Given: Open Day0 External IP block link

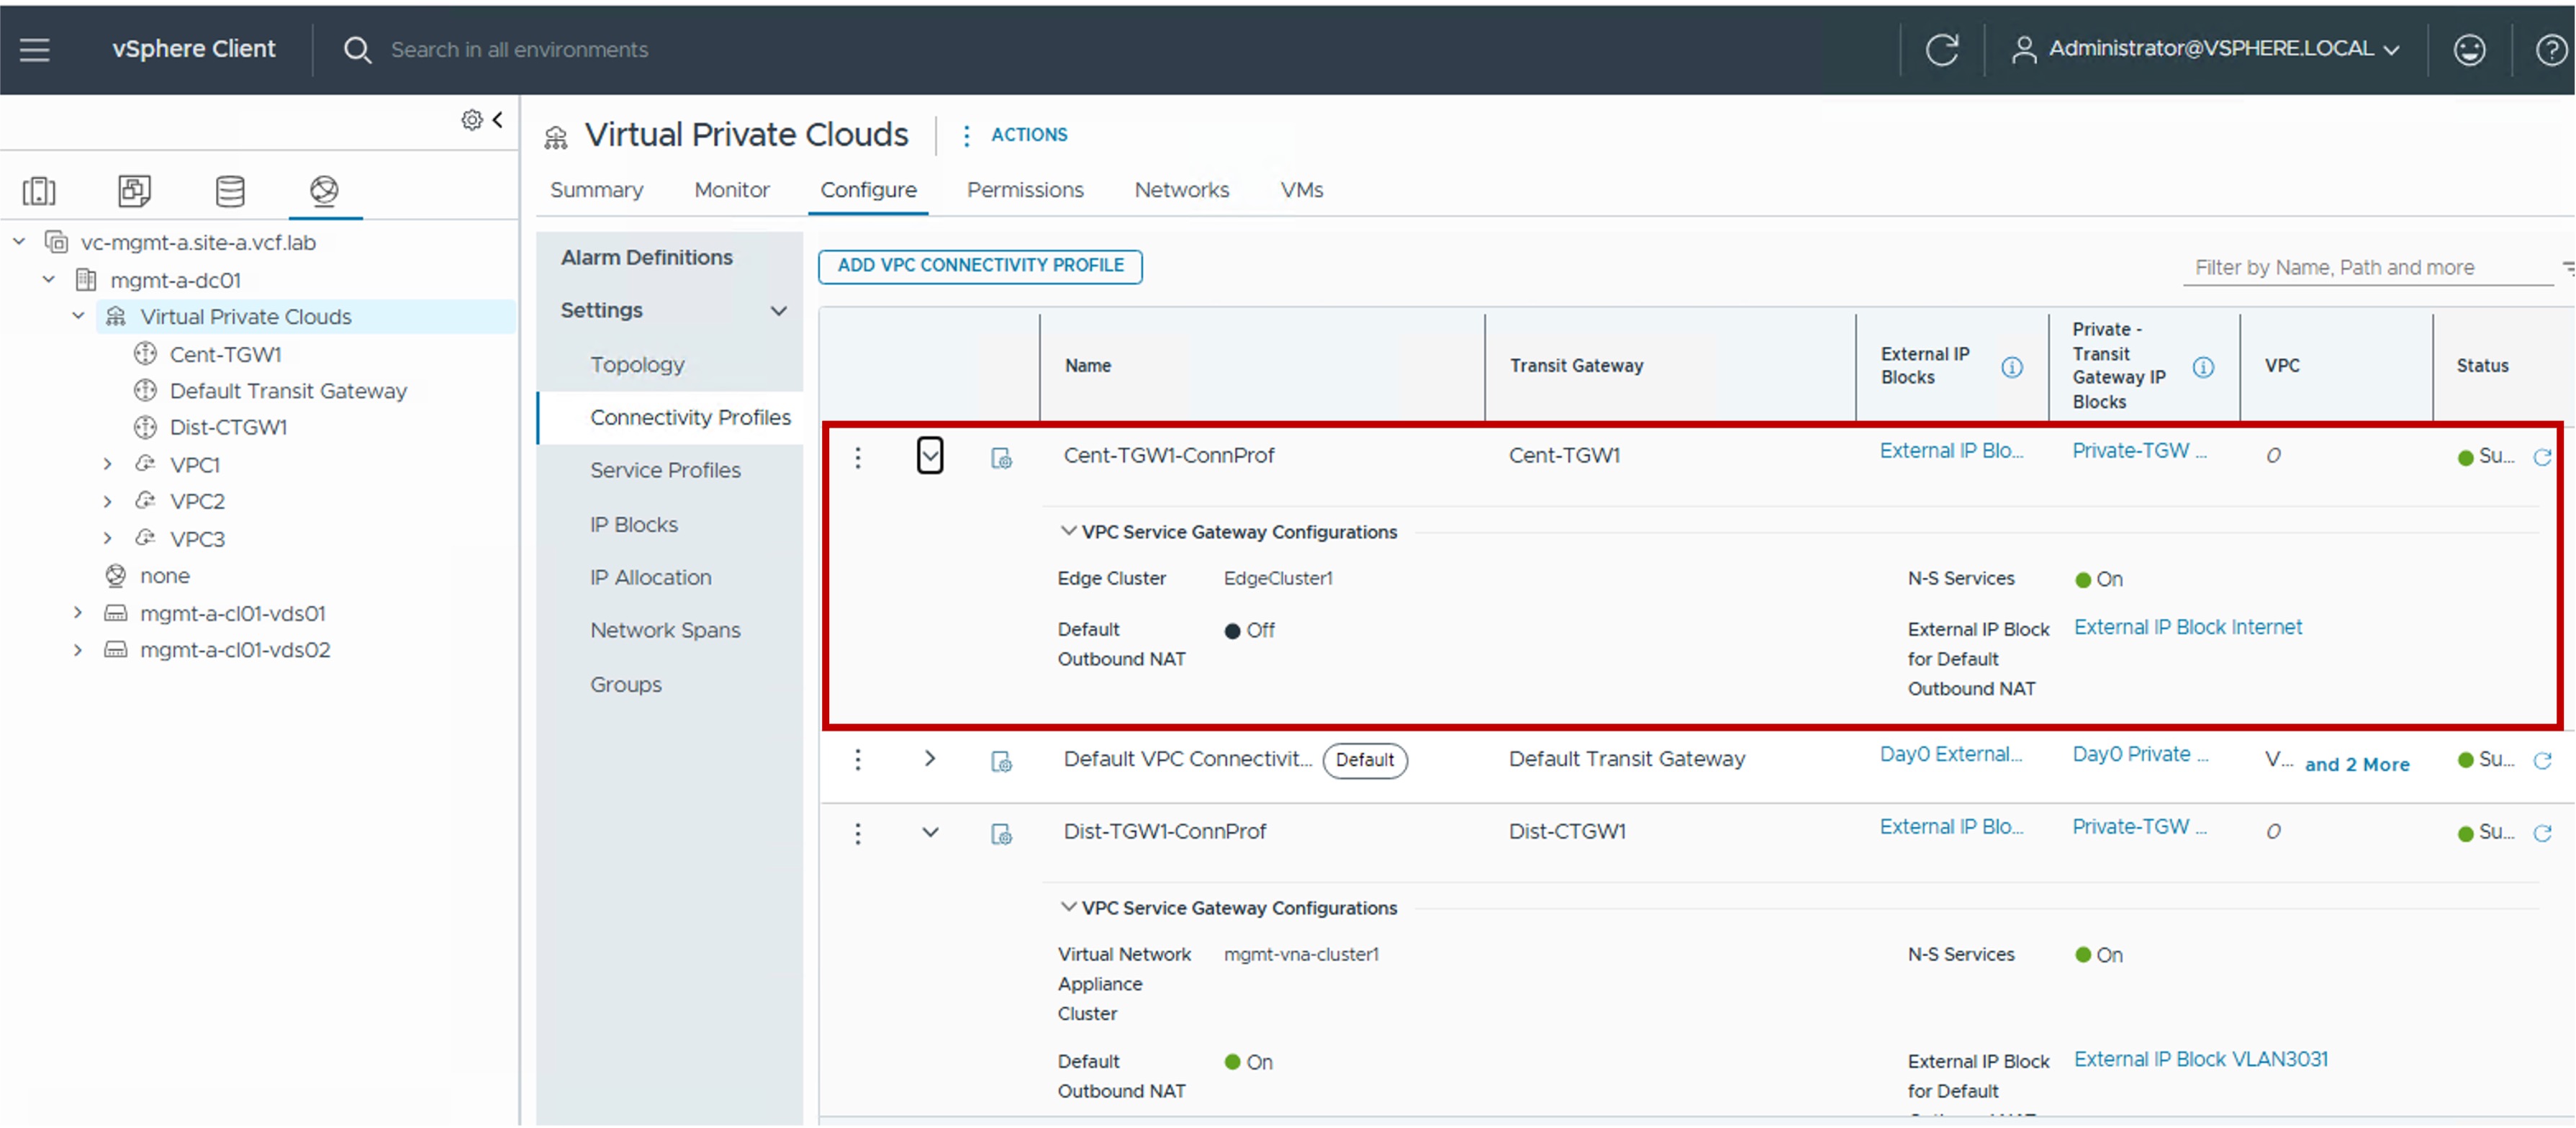Looking at the screenshot, I should point(1950,755).
